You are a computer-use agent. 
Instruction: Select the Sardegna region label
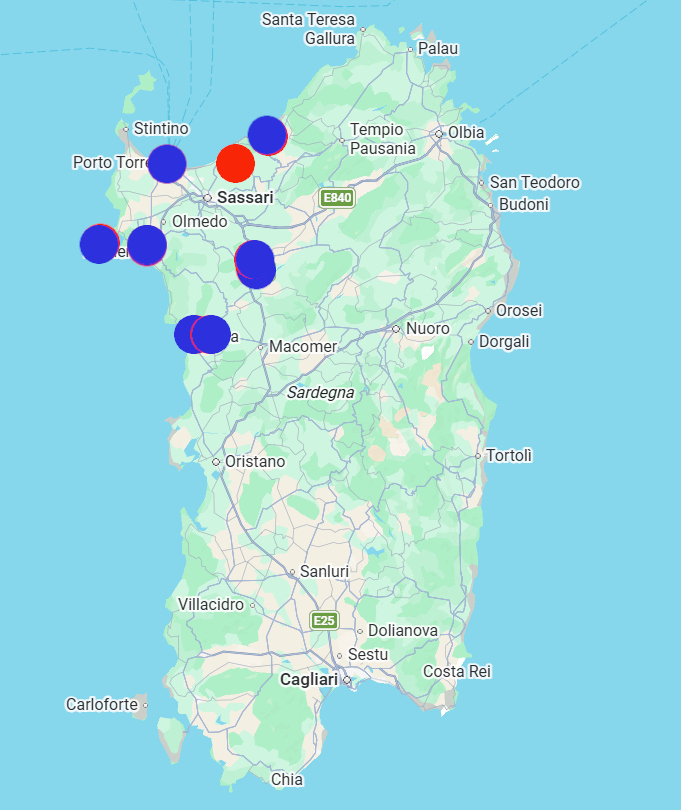point(320,393)
